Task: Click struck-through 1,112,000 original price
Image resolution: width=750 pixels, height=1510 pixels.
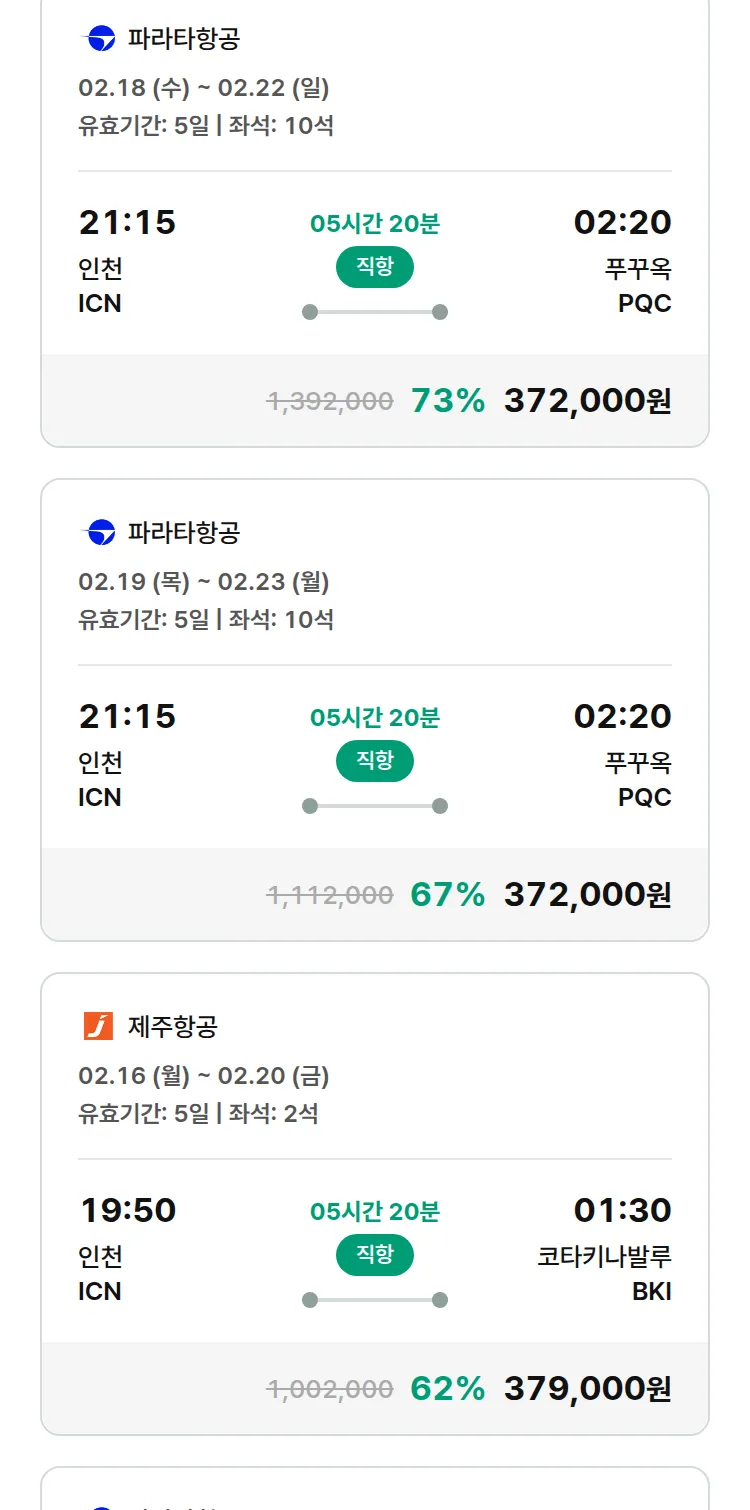Action: click(330, 895)
